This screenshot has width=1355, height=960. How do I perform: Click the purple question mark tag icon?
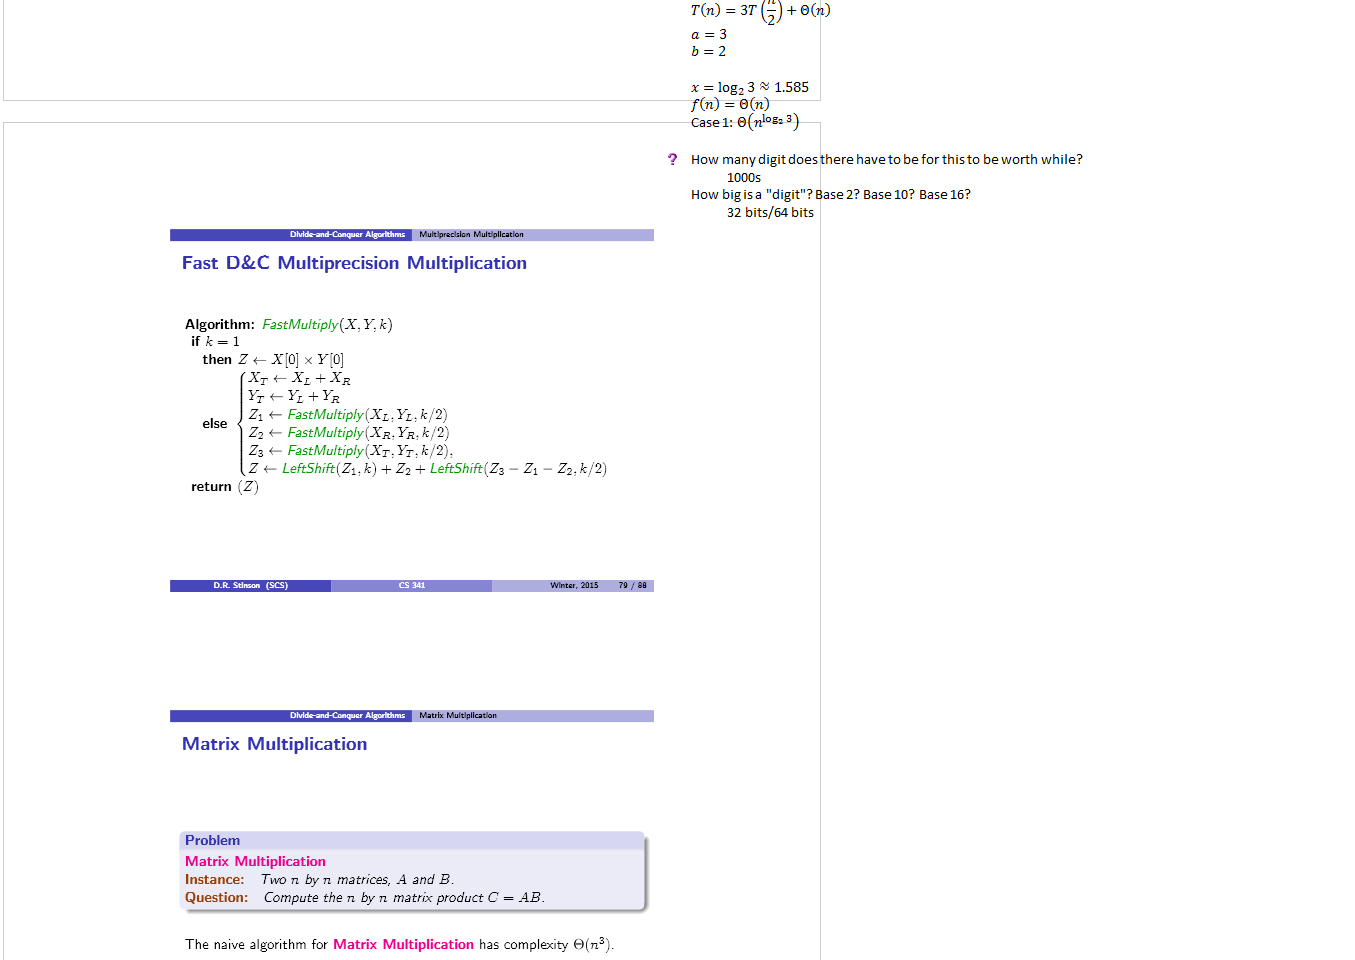672,159
